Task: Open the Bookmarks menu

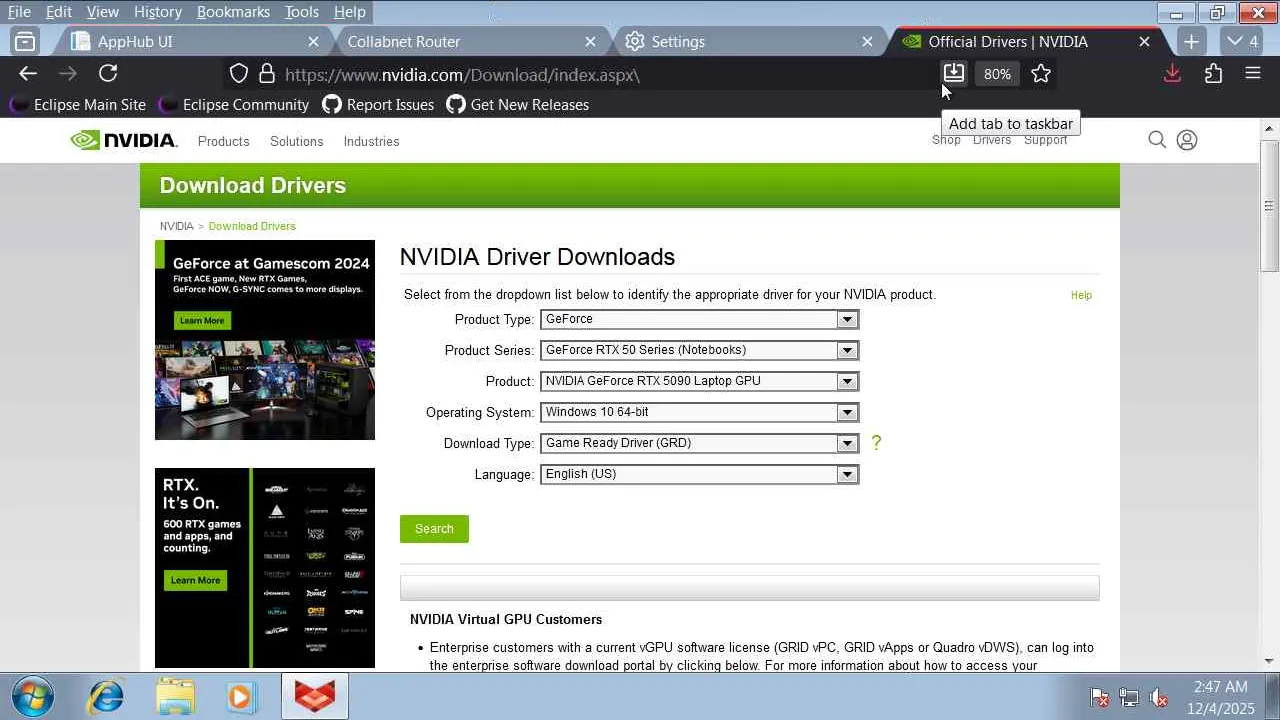Action: click(233, 12)
